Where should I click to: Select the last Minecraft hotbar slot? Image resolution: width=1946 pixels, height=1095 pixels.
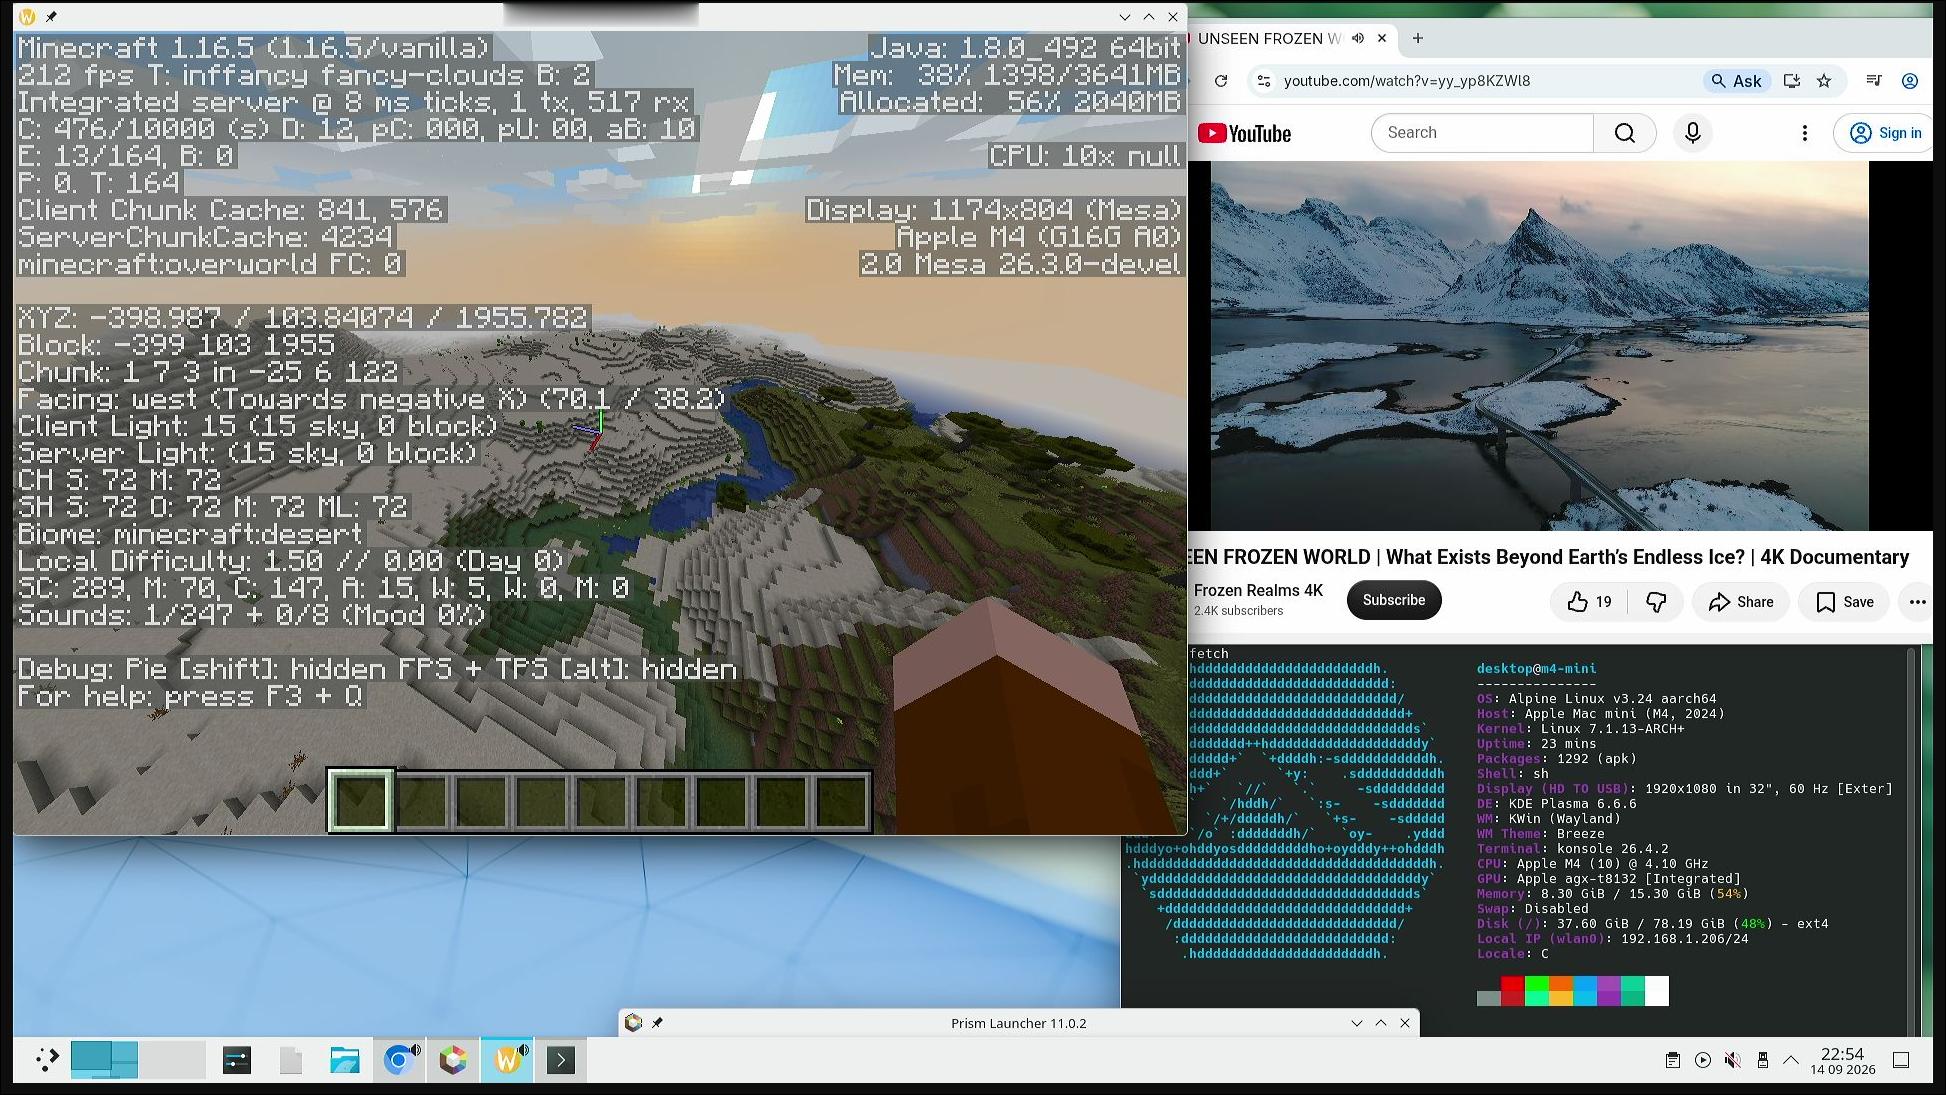pos(842,801)
